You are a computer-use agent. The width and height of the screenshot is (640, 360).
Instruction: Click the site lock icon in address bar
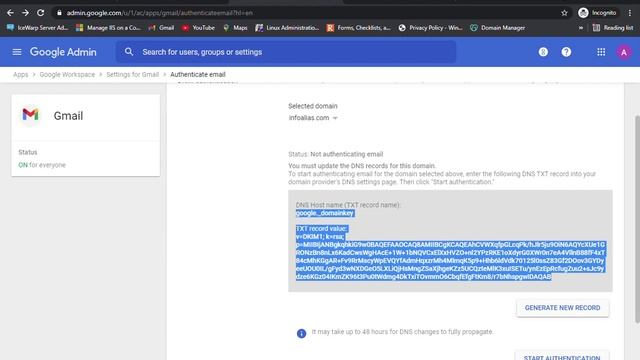[x=59, y=13]
